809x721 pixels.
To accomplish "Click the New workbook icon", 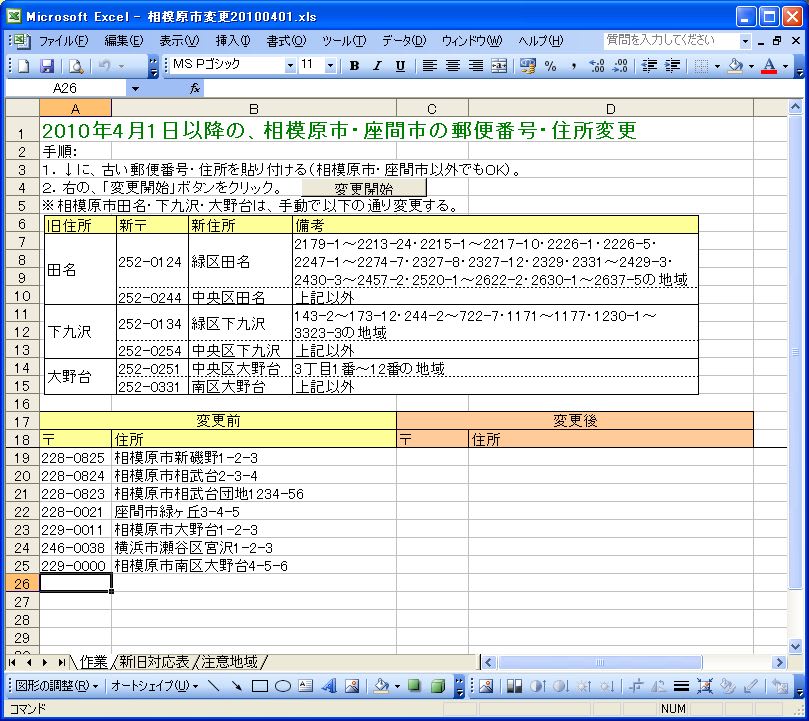I will click(22, 66).
